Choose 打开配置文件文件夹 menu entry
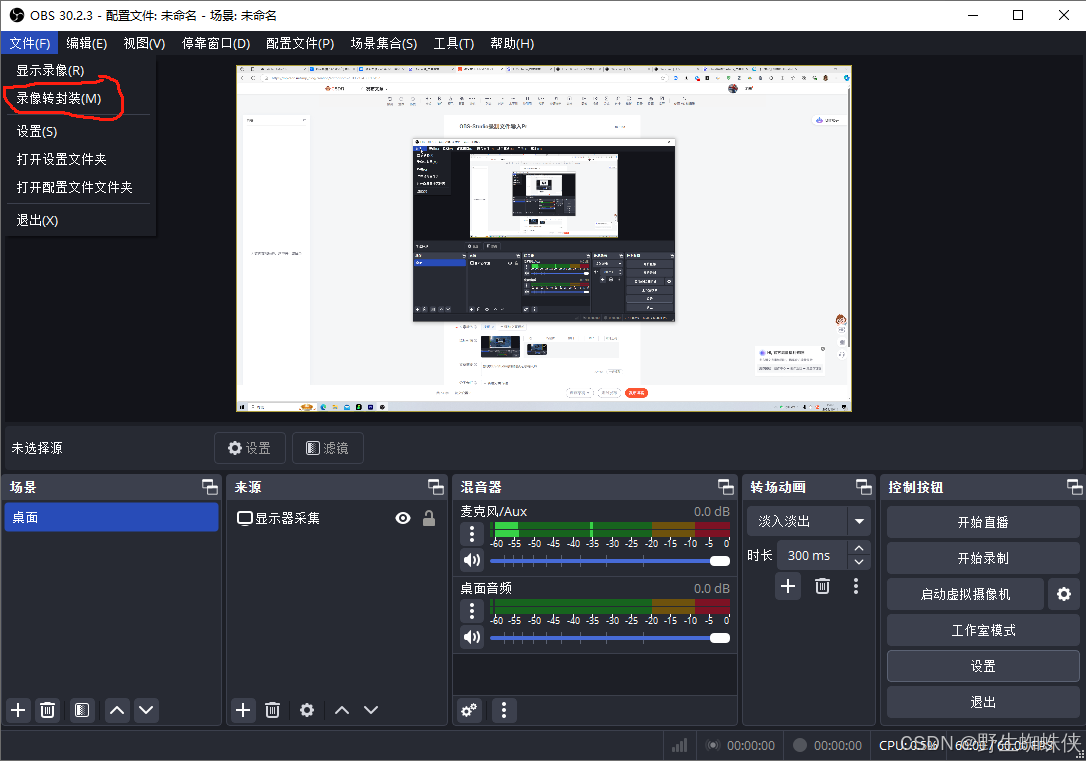This screenshot has height=761, width=1086. (x=80, y=187)
